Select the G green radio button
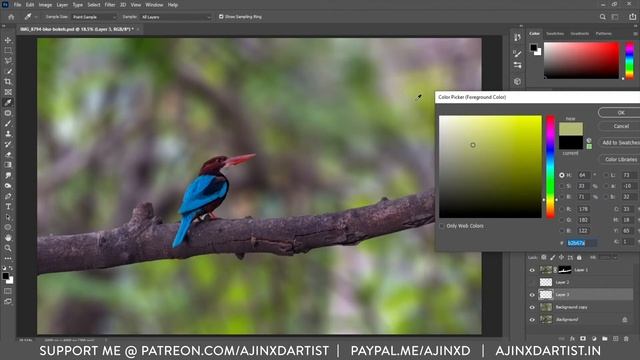 (x=562, y=220)
